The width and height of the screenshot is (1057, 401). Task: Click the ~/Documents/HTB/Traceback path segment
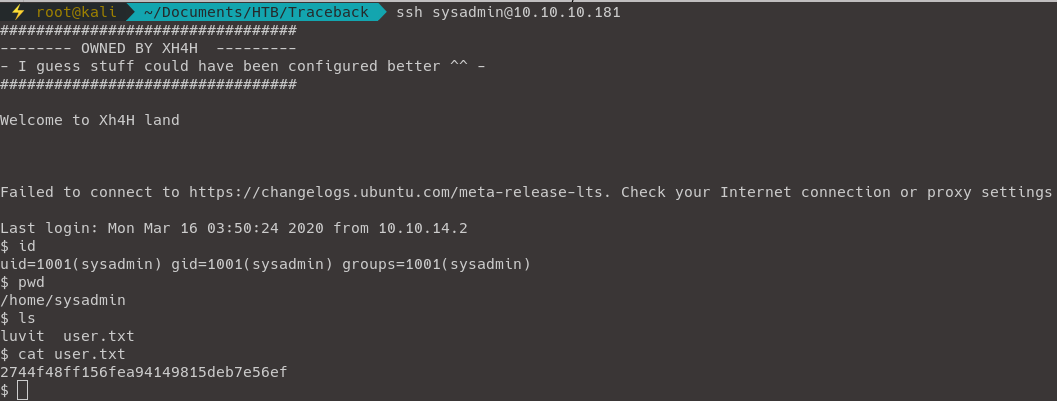[x=255, y=12]
